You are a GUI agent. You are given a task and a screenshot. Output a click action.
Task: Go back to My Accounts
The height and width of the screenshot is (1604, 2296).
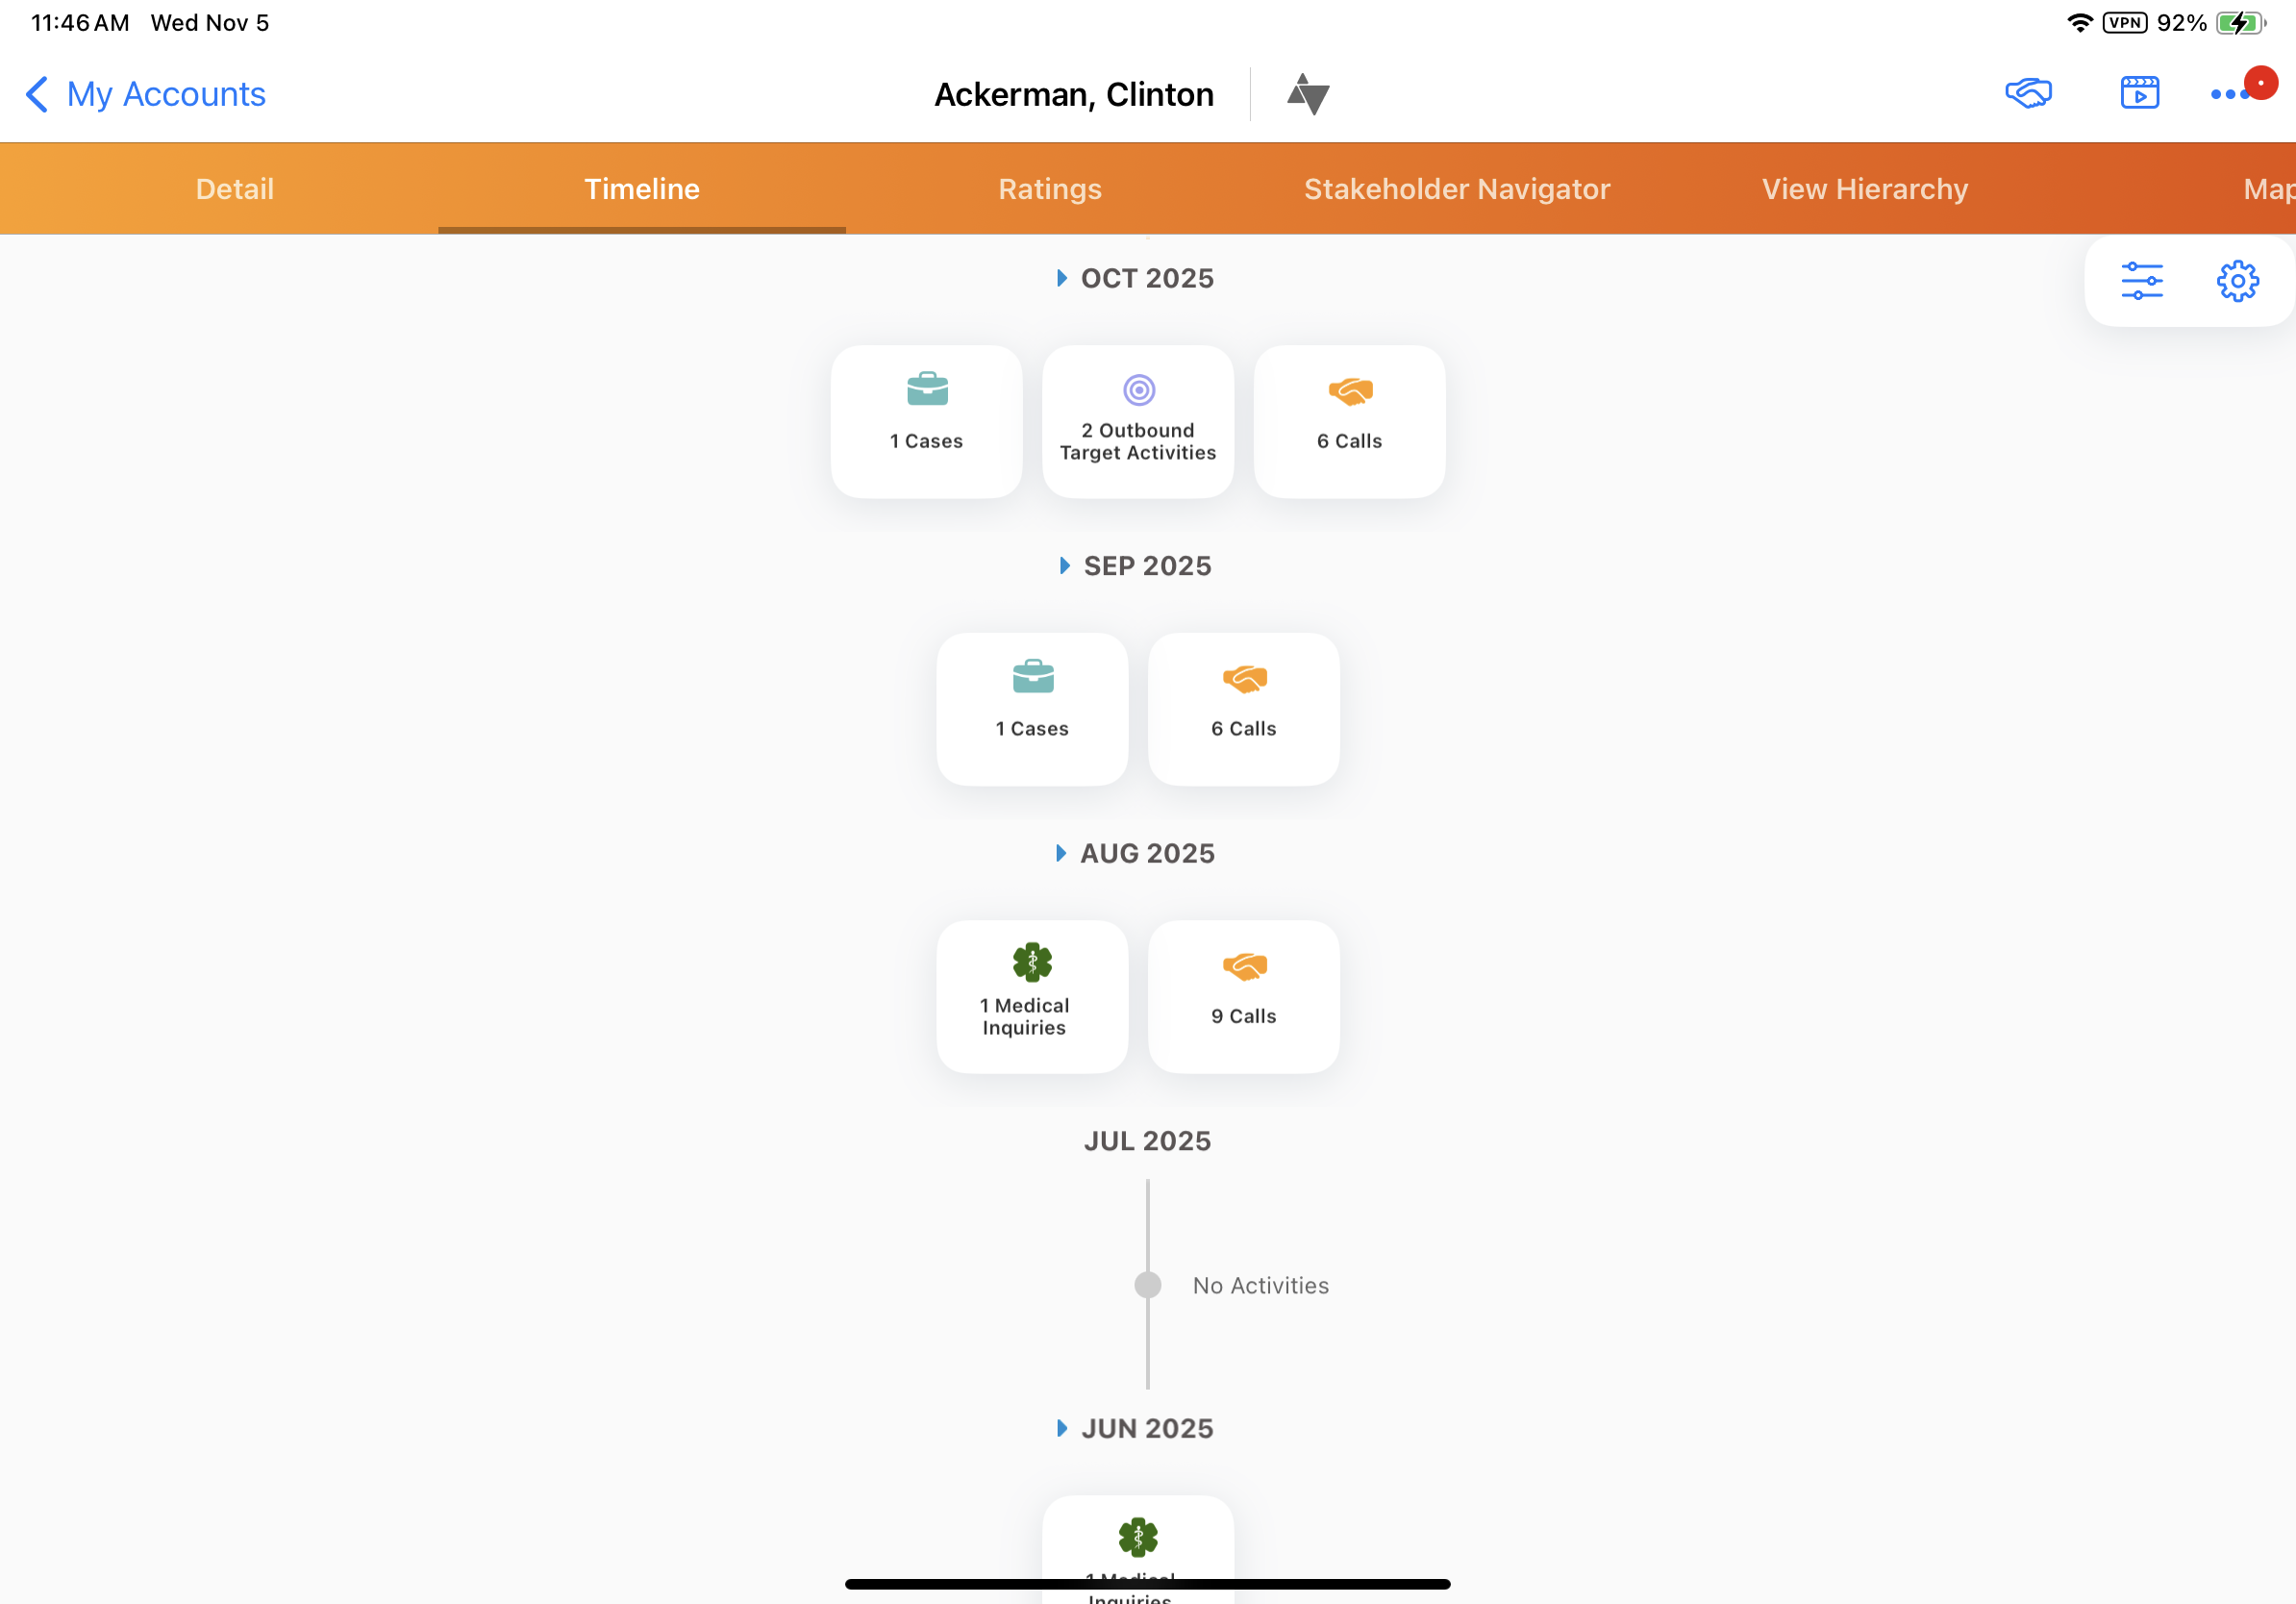click(x=145, y=94)
